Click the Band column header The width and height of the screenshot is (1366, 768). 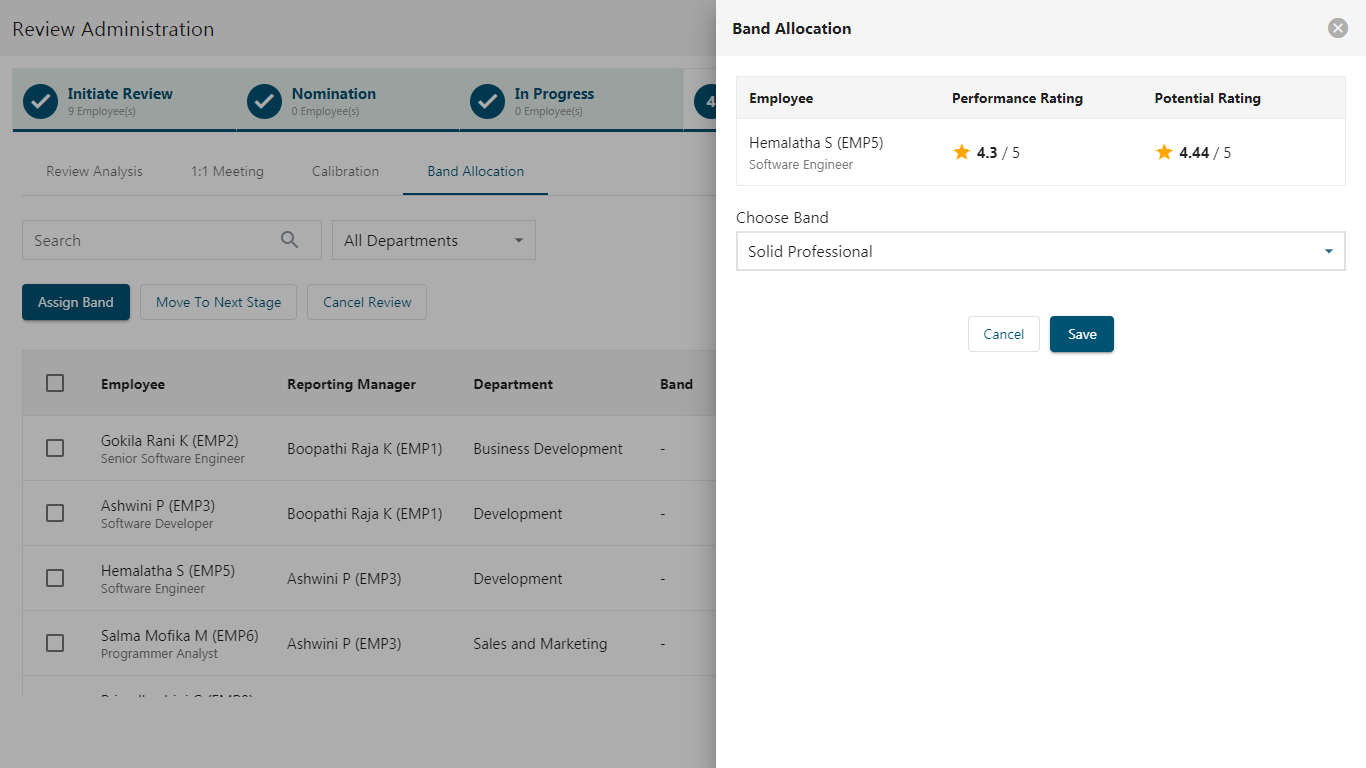676,384
